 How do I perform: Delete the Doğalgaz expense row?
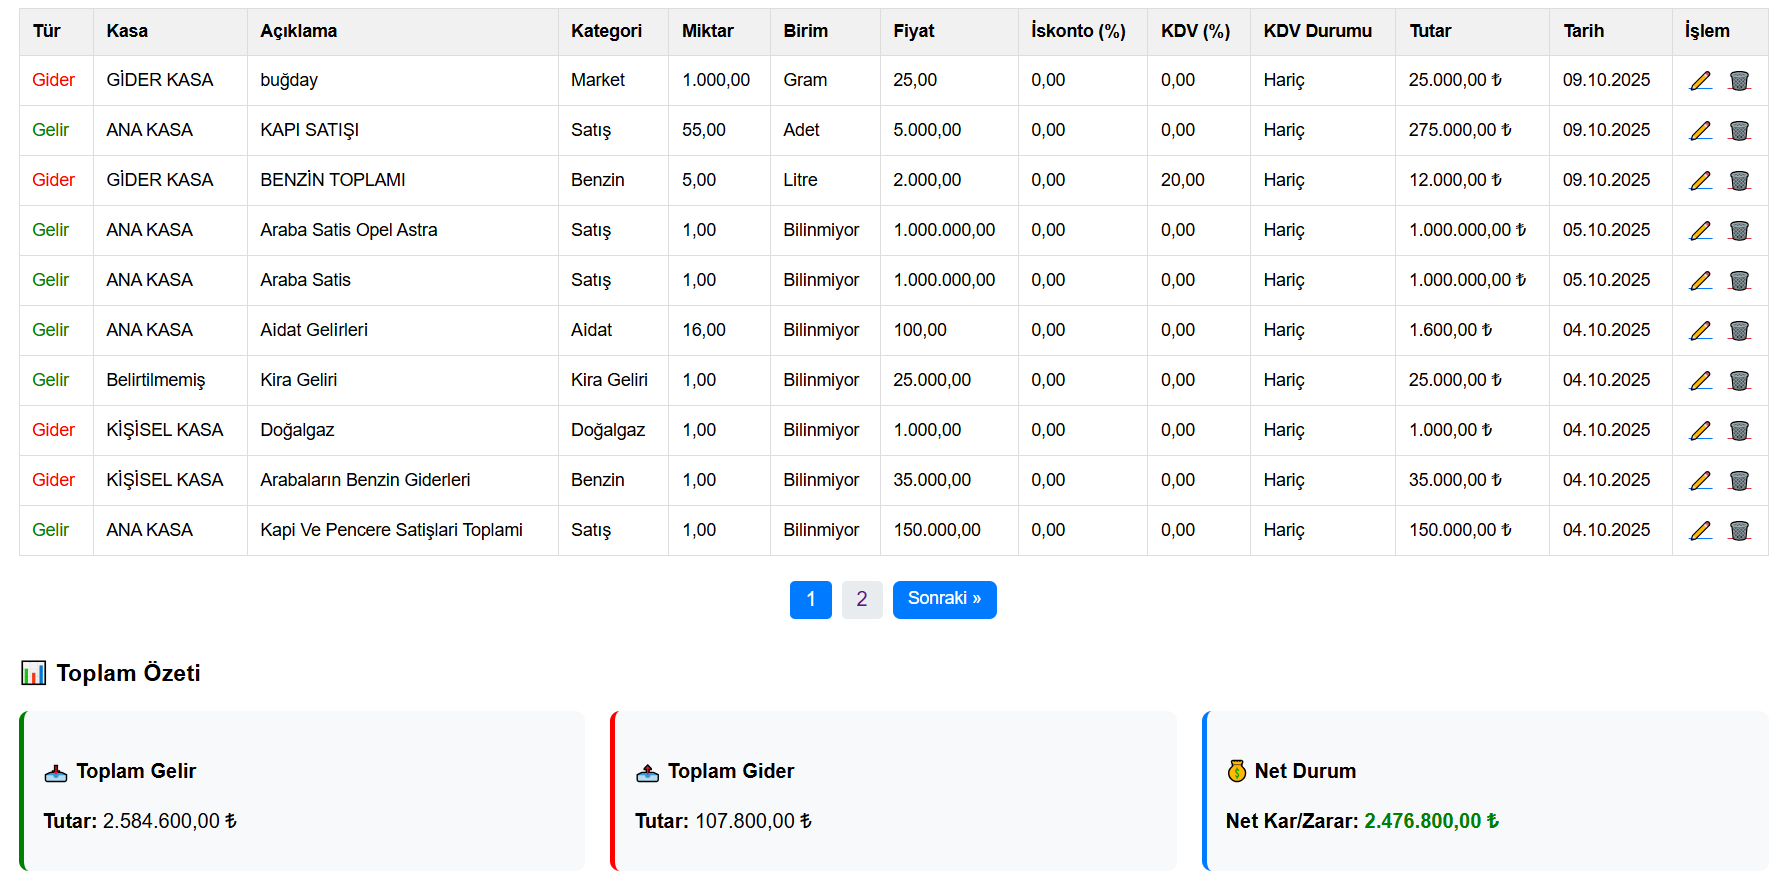pyautogui.click(x=1739, y=431)
